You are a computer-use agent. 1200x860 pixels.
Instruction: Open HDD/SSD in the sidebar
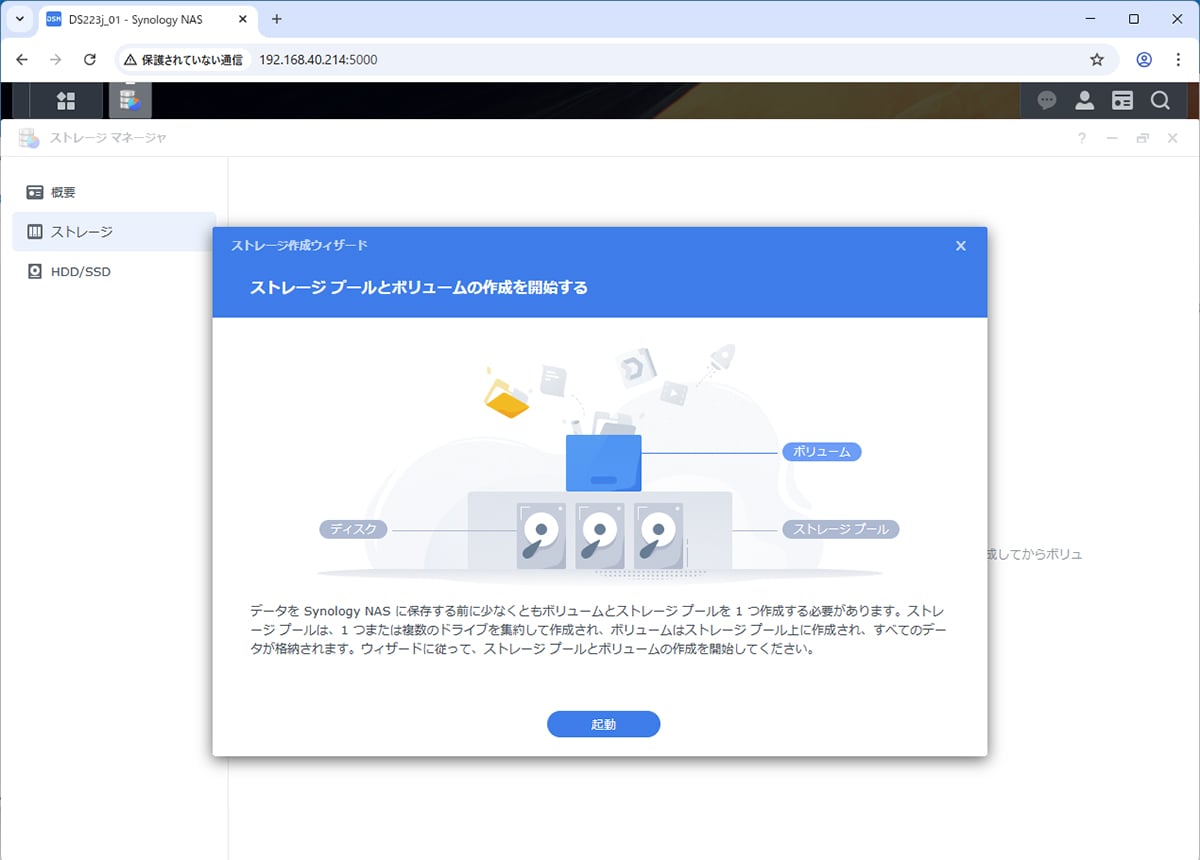pyautogui.click(x=80, y=271)
